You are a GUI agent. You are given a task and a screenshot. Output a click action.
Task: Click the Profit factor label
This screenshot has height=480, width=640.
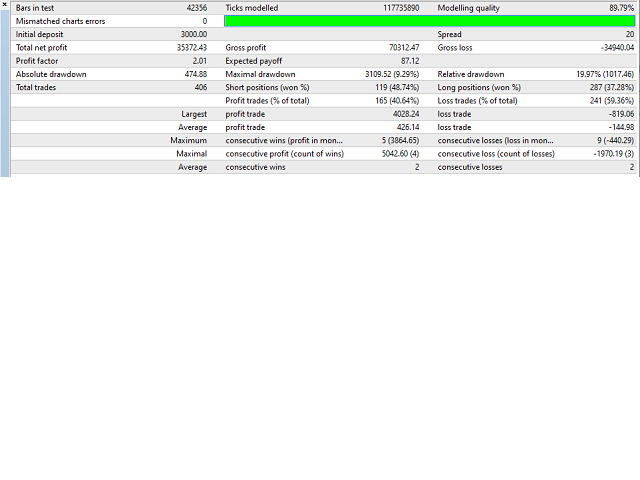click(x=38, y=61)
